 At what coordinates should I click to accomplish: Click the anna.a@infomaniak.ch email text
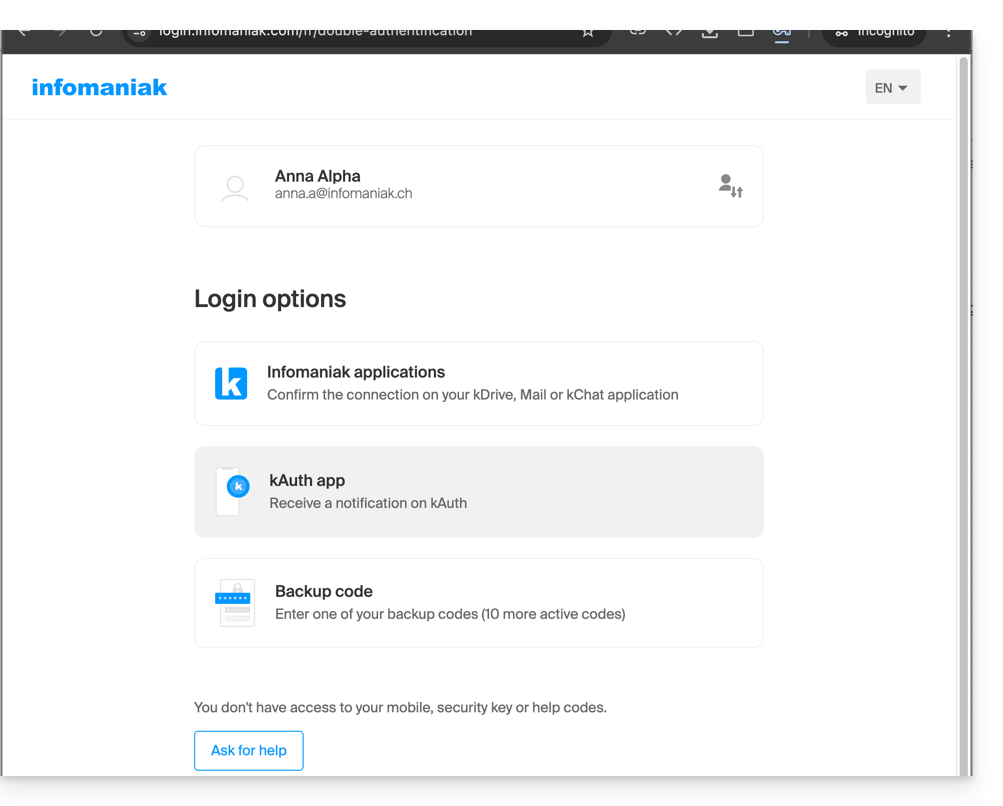[343, 194]
